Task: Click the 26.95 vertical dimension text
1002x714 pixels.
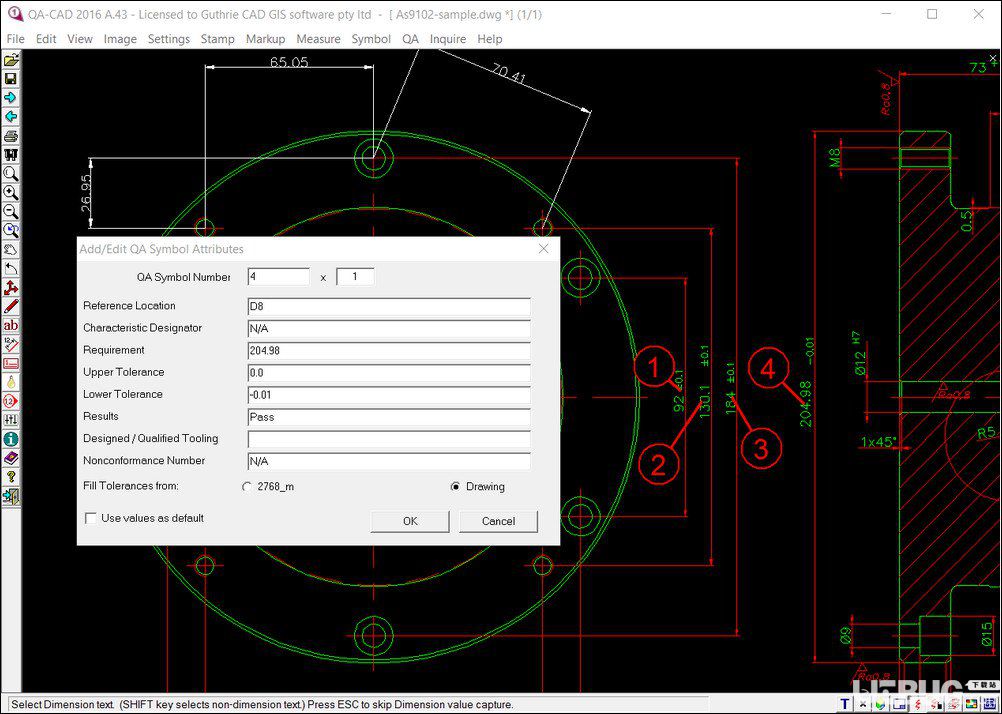Action: (87, 194)
